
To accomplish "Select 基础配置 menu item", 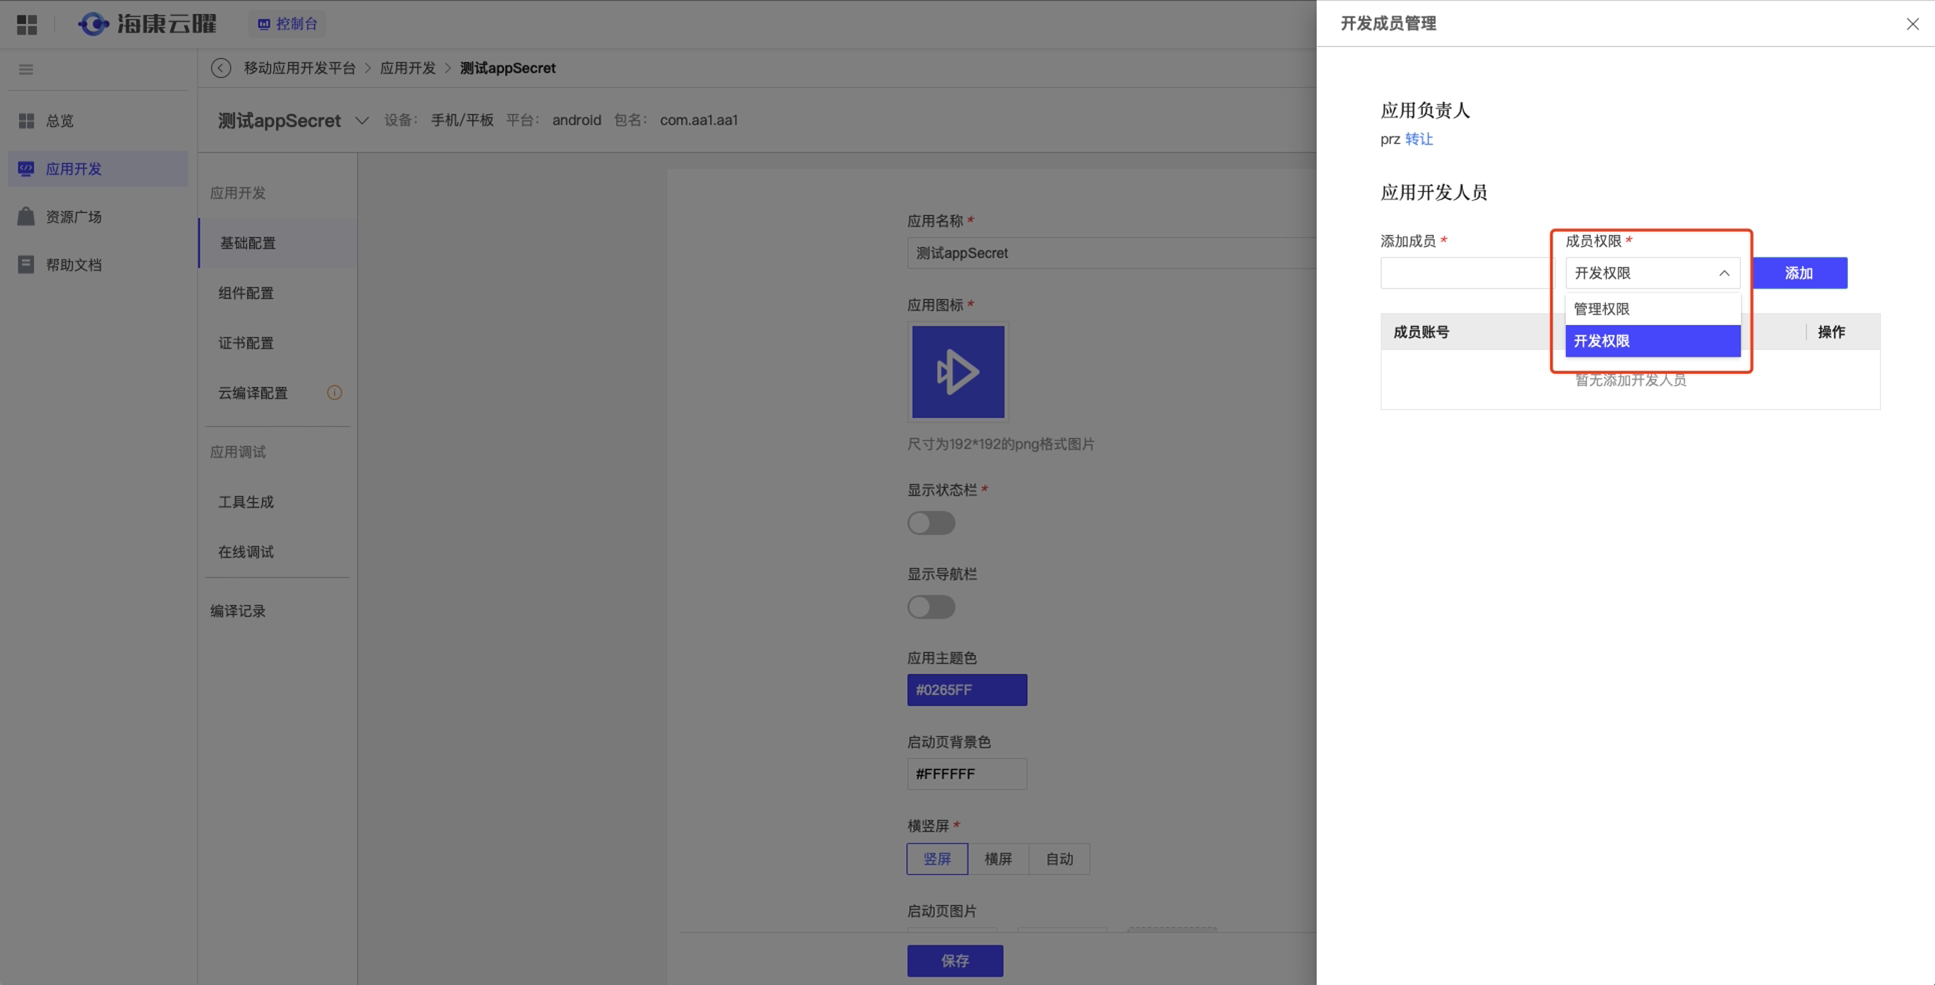I will click(x=278, y=243).
